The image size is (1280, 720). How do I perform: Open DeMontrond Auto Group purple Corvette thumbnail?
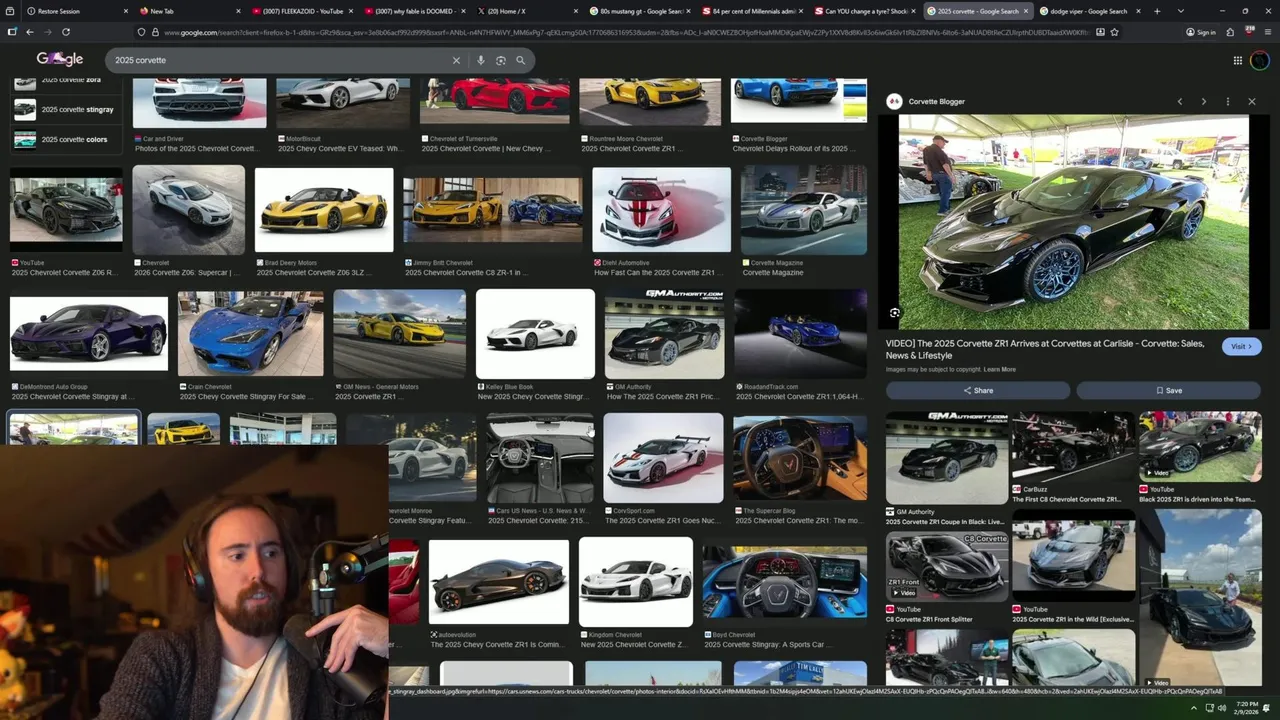(x=89, y=334)
